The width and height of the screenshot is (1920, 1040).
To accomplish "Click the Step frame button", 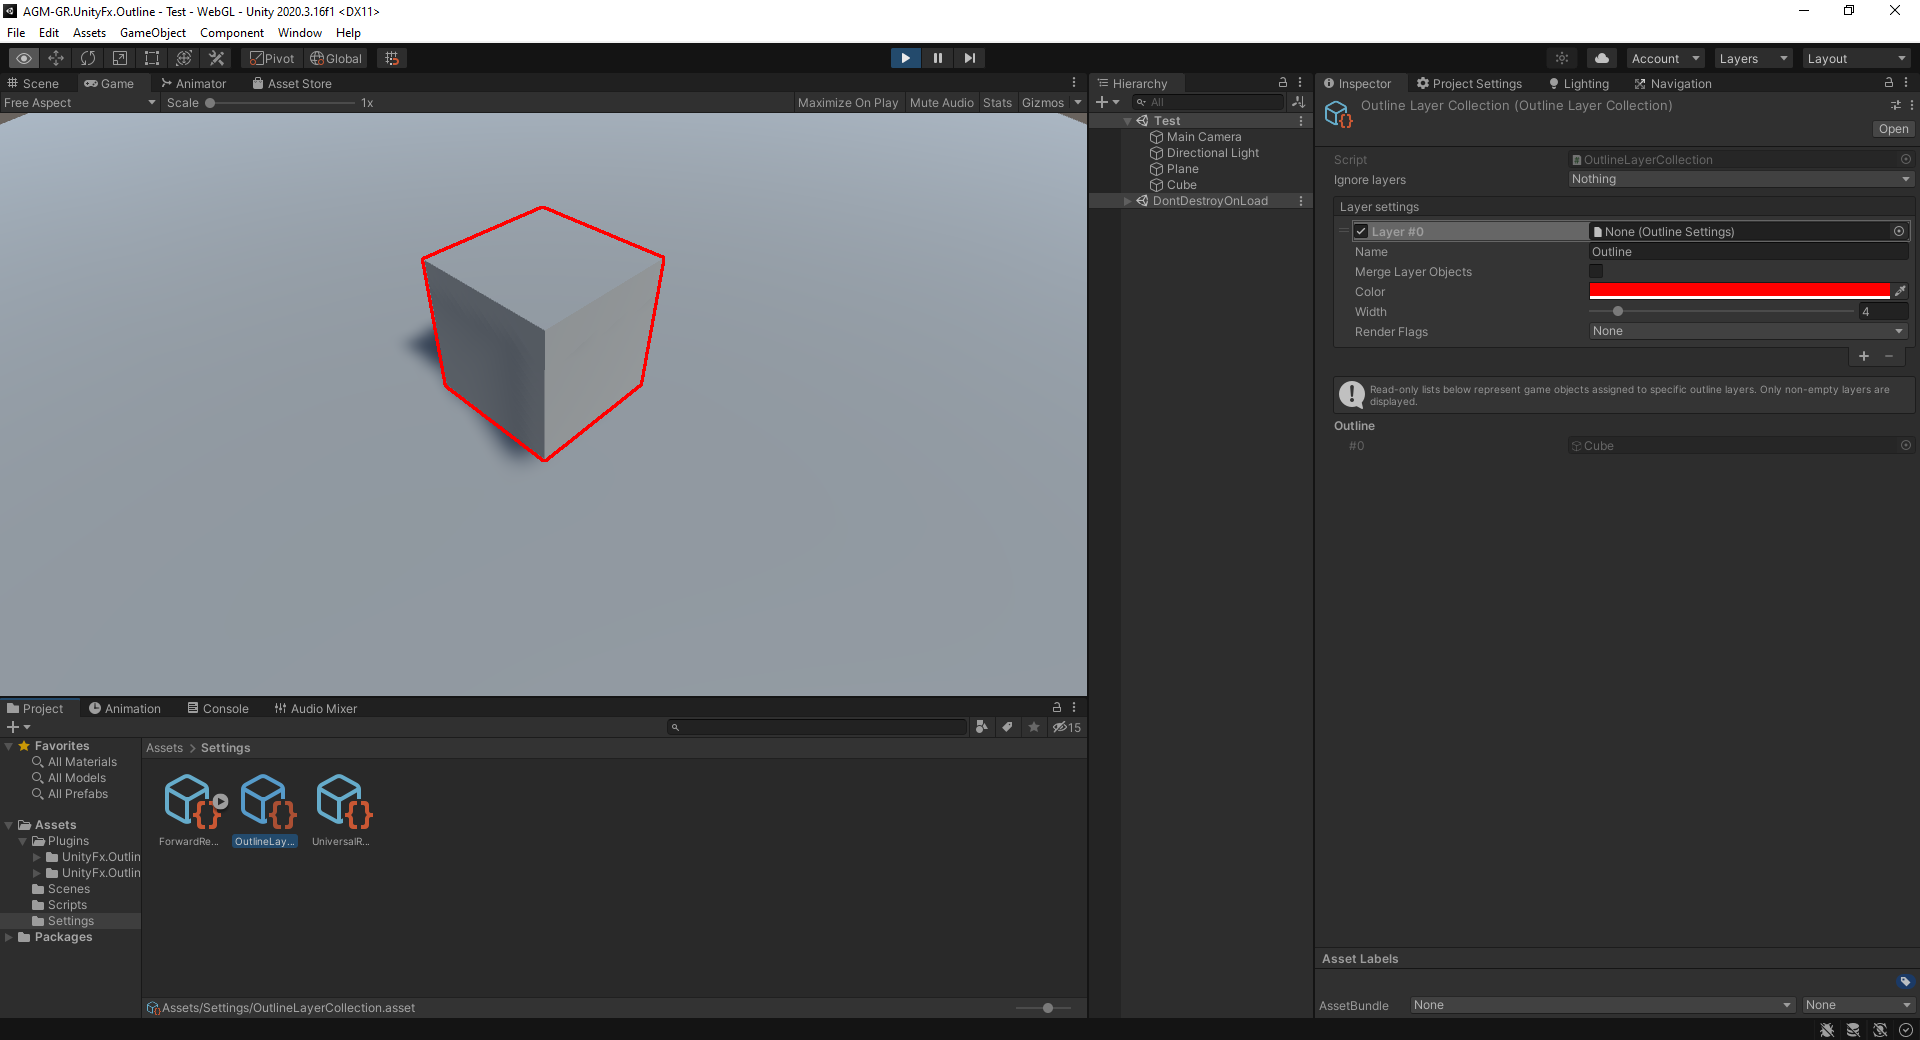I will (969, 58).
